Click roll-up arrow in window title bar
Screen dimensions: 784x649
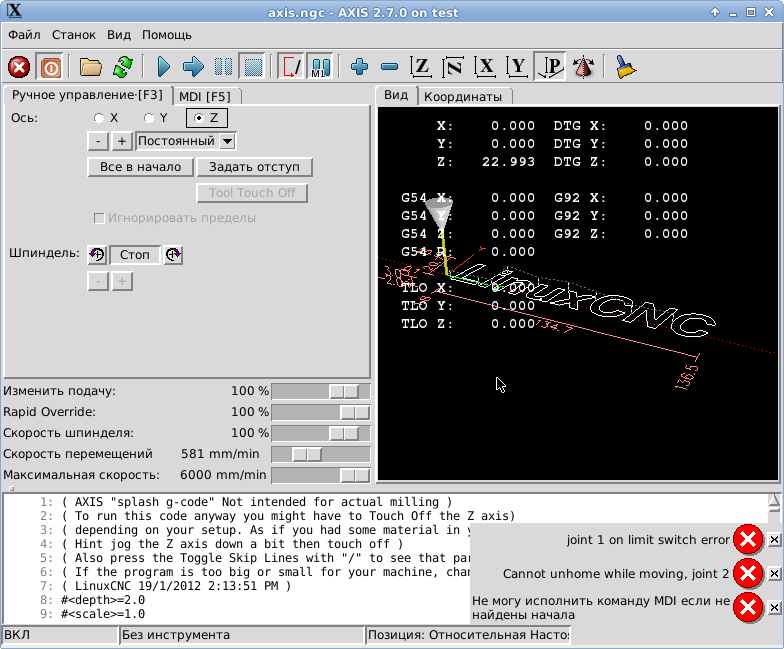tap(715, 12)
